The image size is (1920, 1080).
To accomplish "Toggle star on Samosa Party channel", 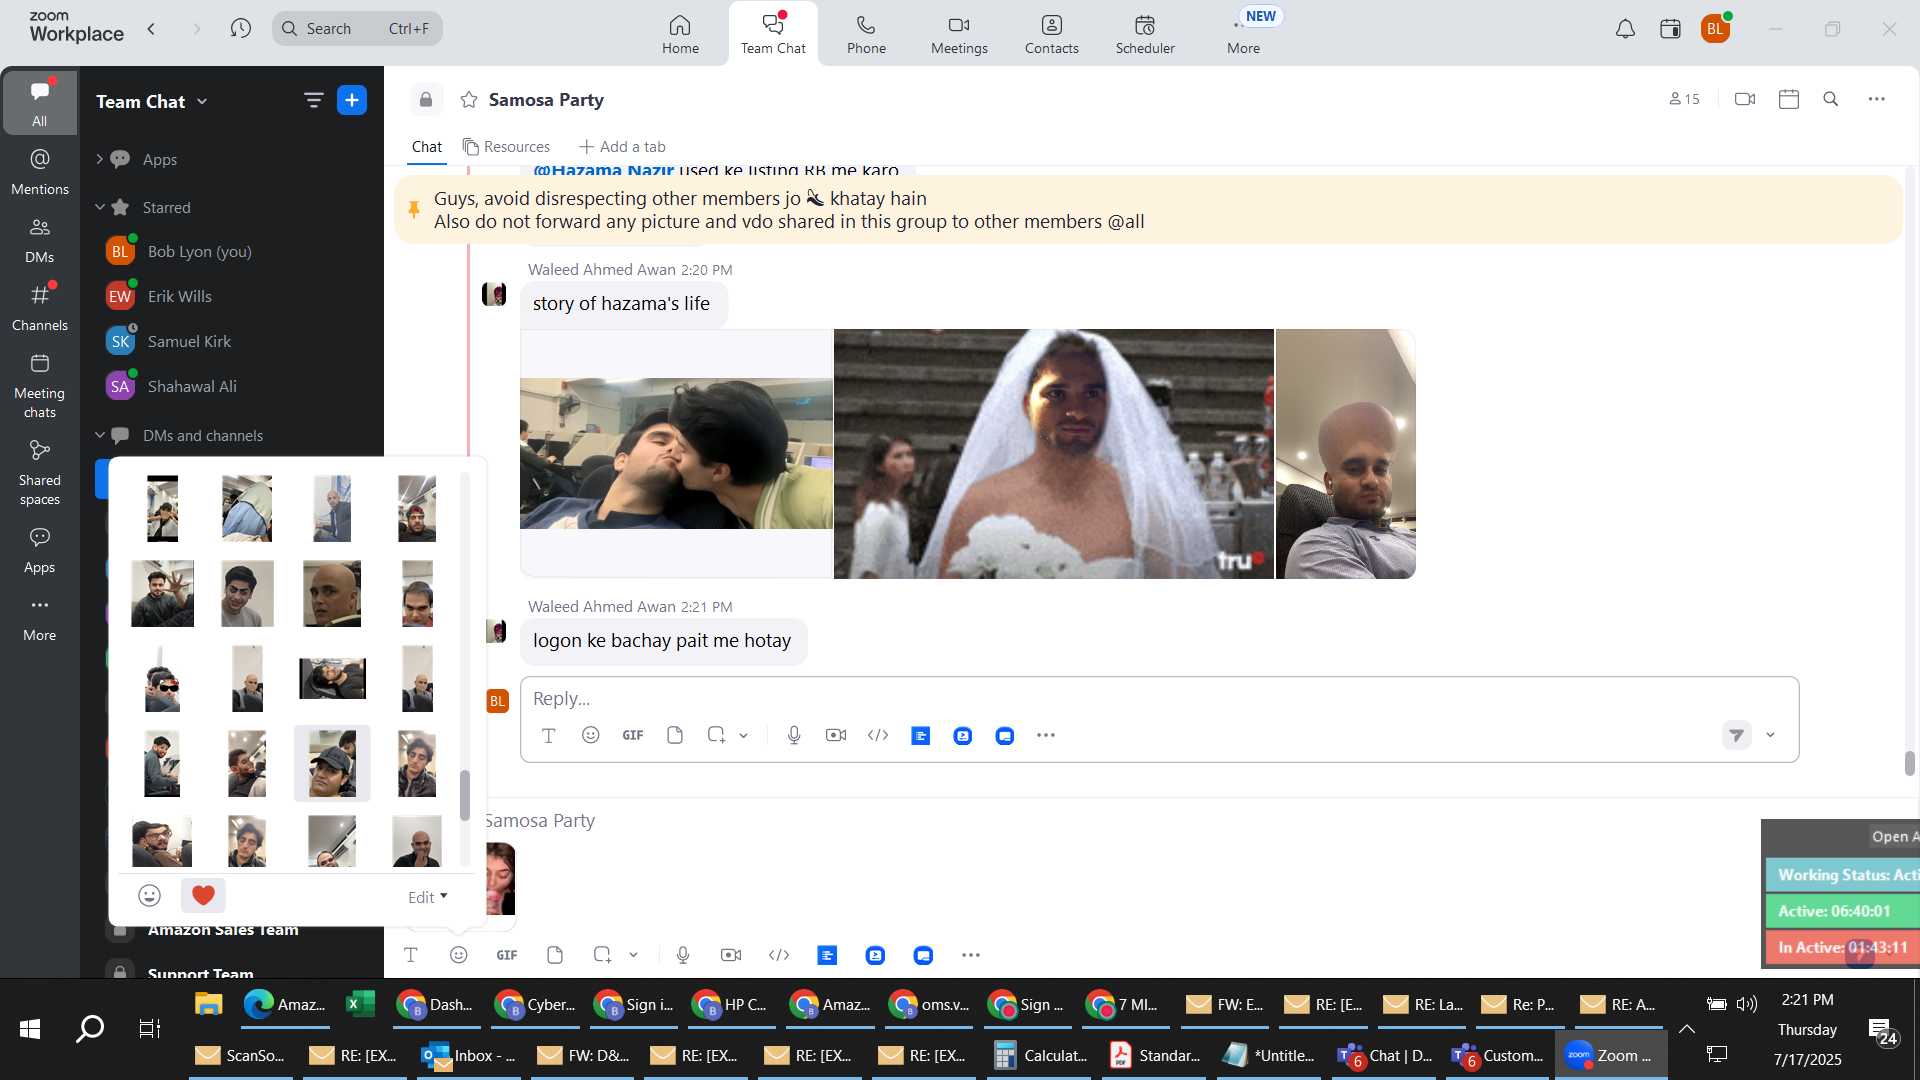I will pos(468,99).
